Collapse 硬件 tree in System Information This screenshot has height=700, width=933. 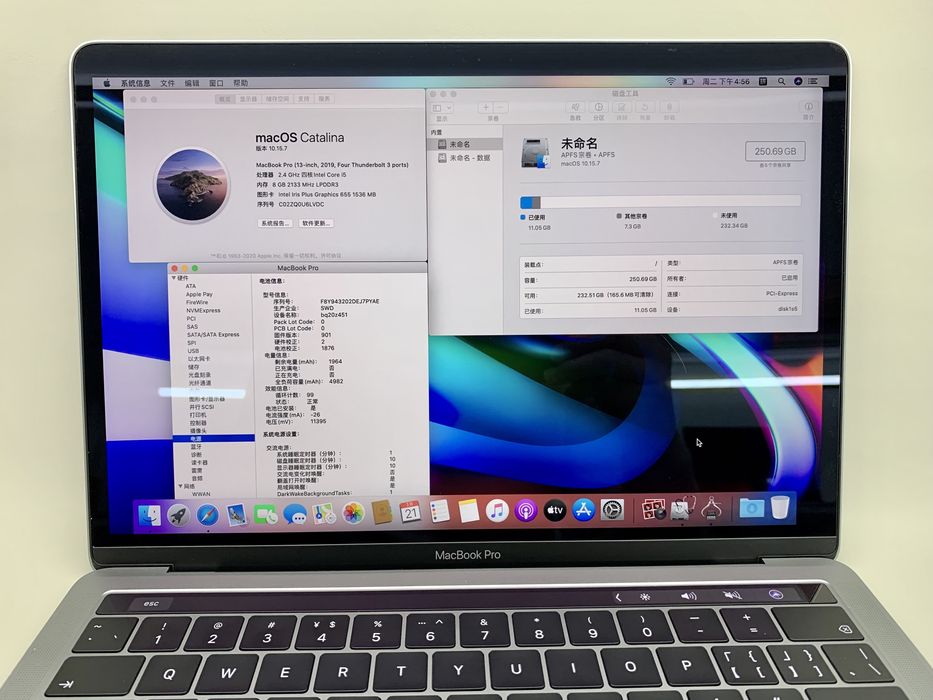[x=174, y=278]
